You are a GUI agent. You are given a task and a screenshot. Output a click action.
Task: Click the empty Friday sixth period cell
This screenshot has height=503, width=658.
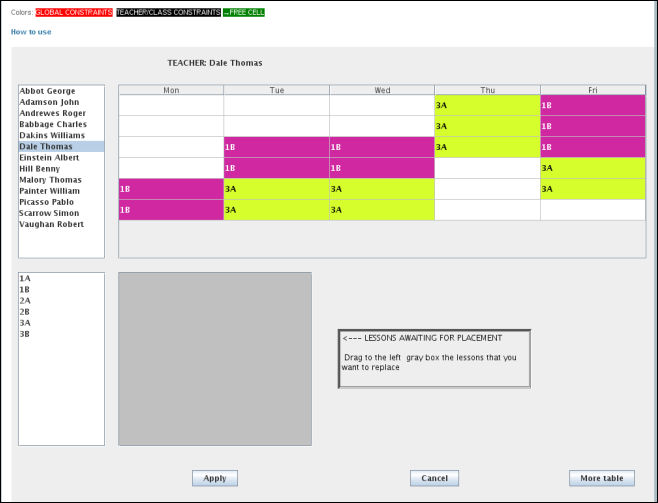click(593, 210)
